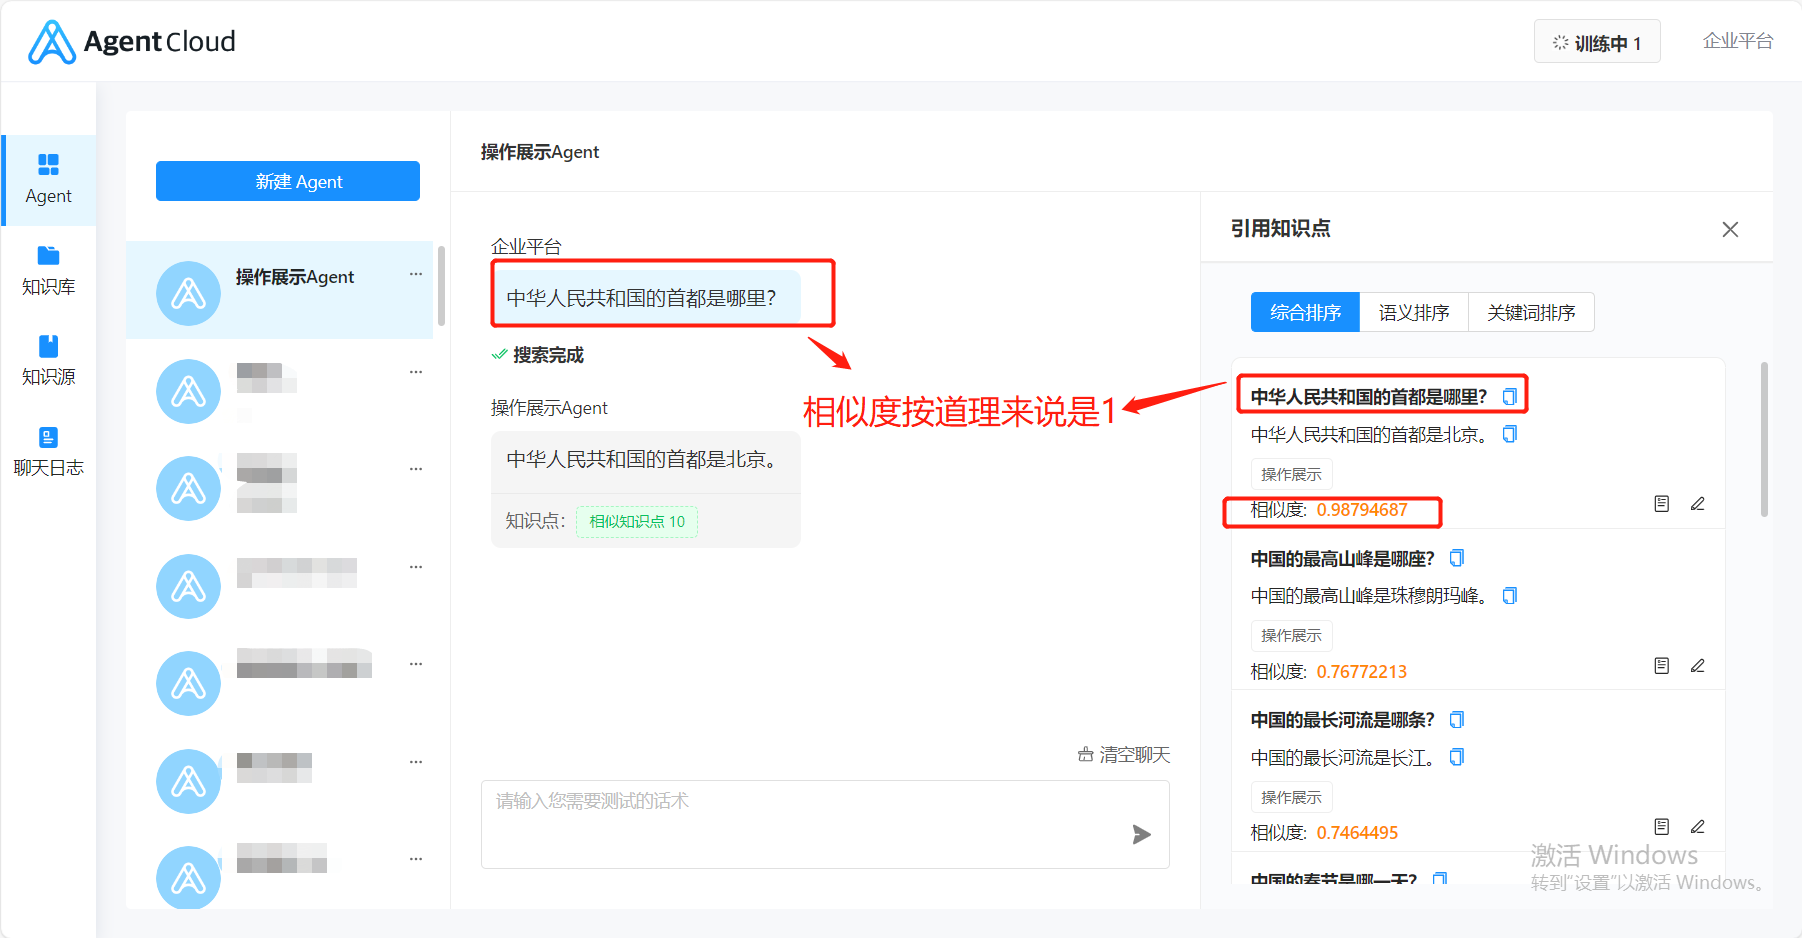This screenshot has height=938, width=1802.
Task: Open more options for the seventh agent
Action: click(416, 859)
